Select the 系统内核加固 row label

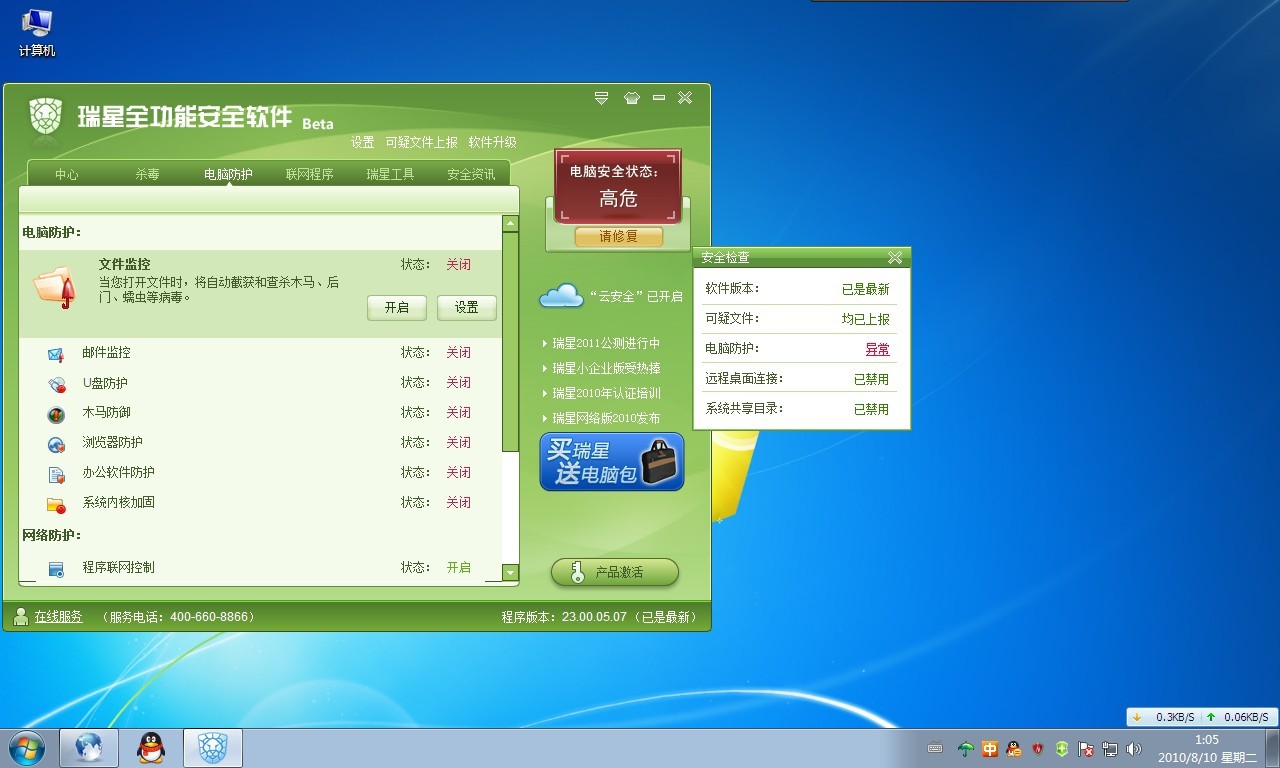point(118,503)
